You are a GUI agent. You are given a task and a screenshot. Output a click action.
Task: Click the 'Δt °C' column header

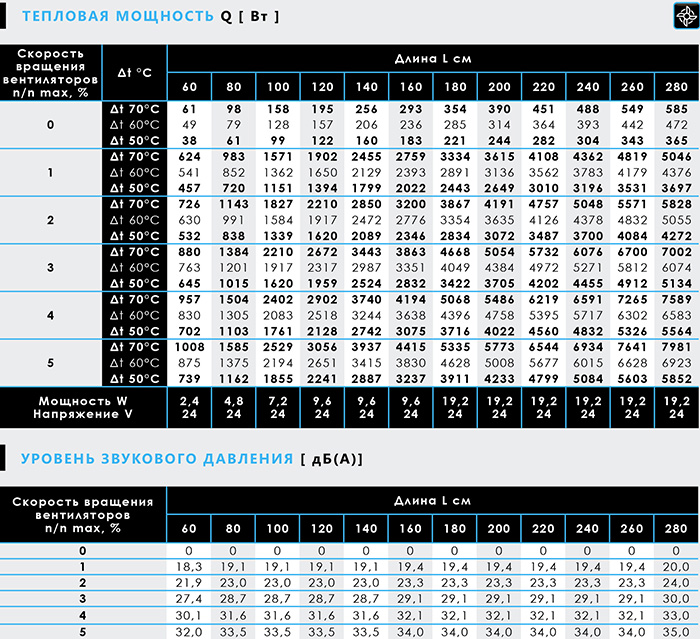click(134, 73)
